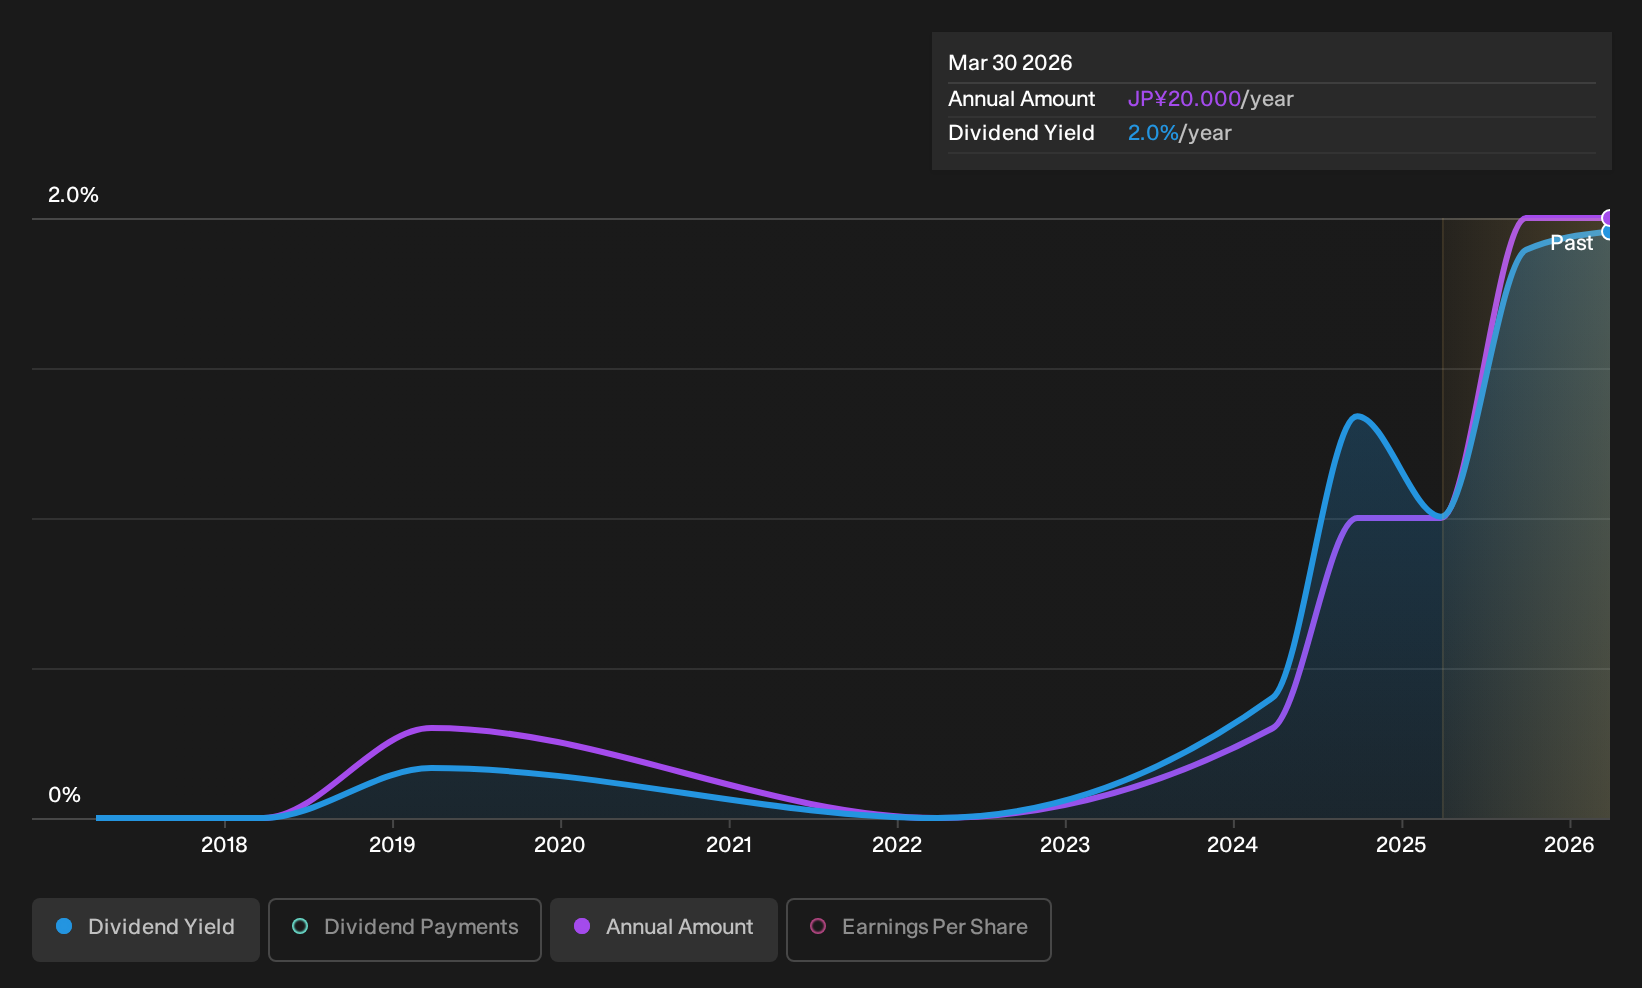The height and width of the screenshot is (988, 1642).
Task: Click the 2024 year axis label
Action: pos(1232,845)
